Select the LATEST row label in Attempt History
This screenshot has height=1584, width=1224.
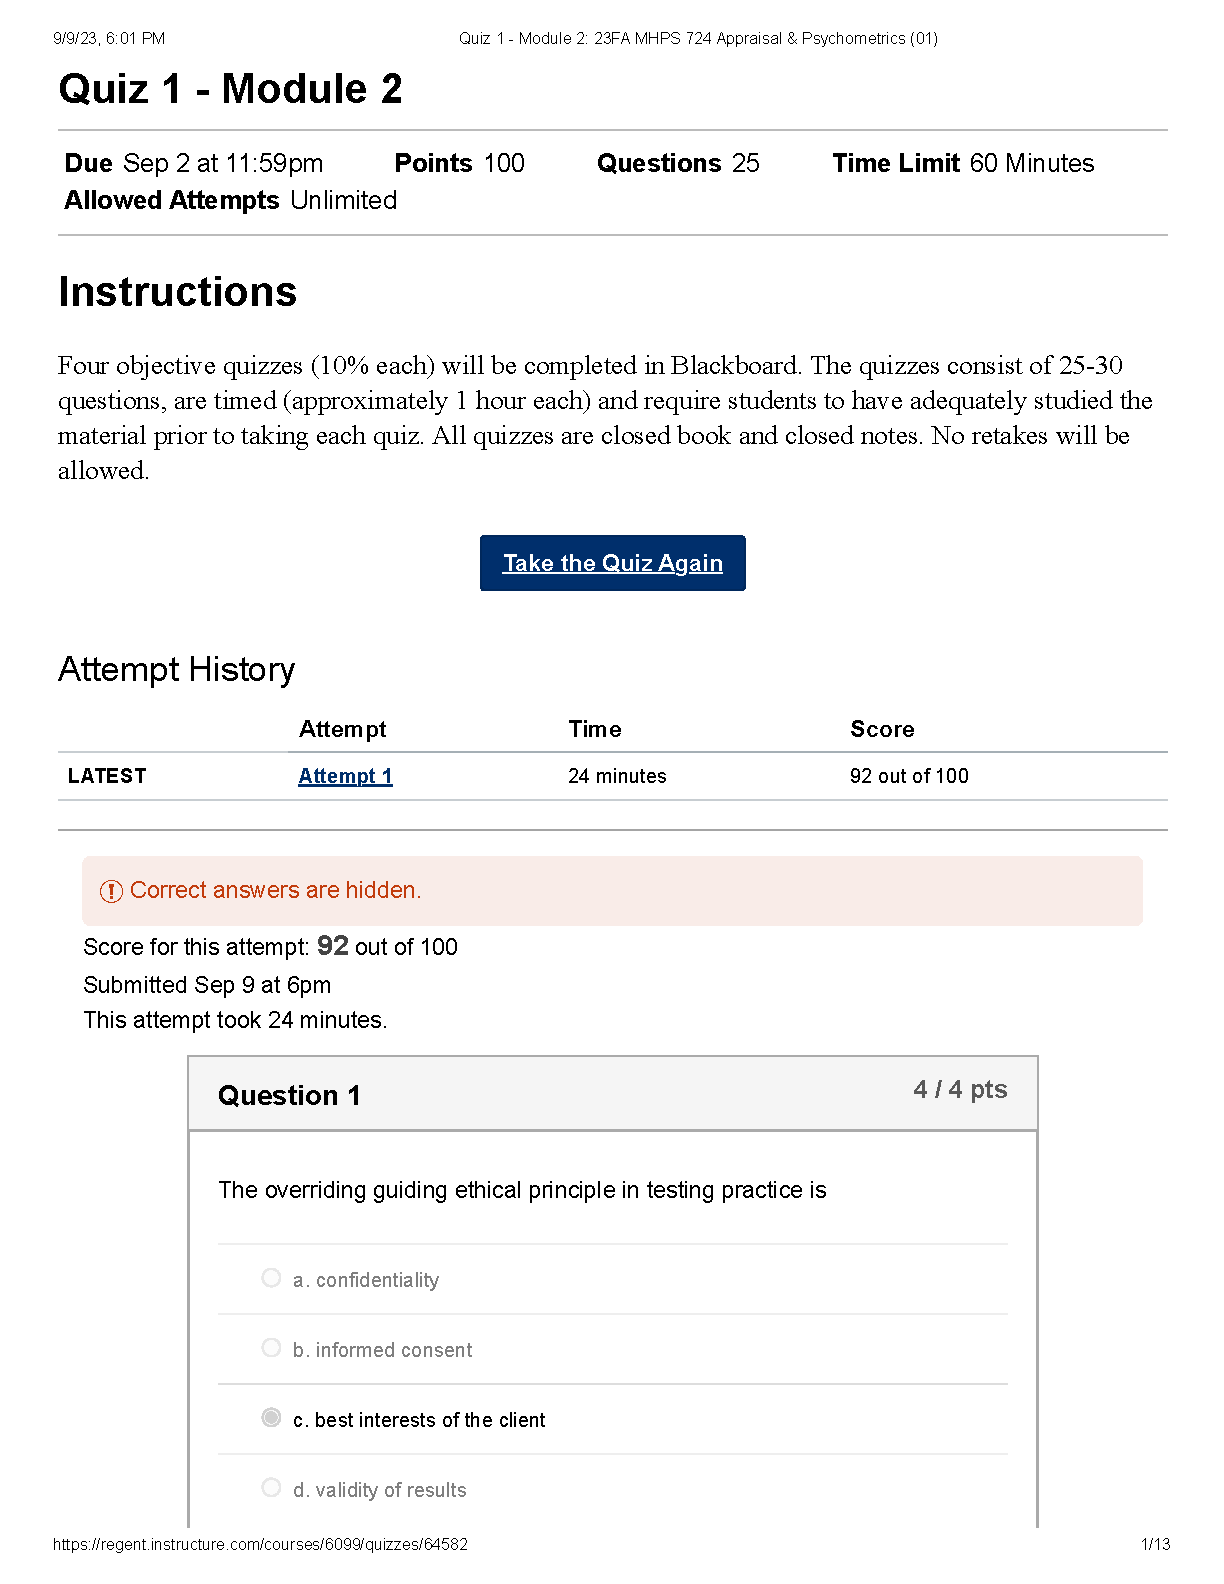point(107,776)
